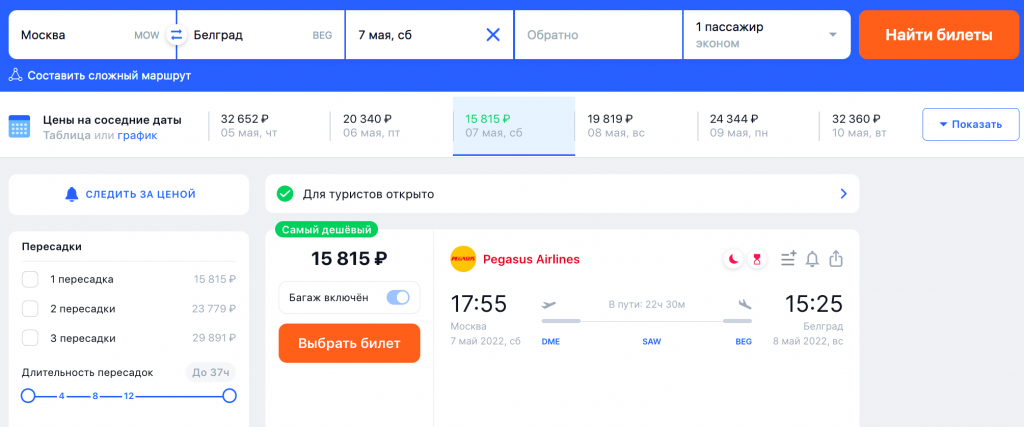The height and width of the screenshot is (427, 1024).
Task: Check the 3 пересадки filter
Action: pos(30,338)
